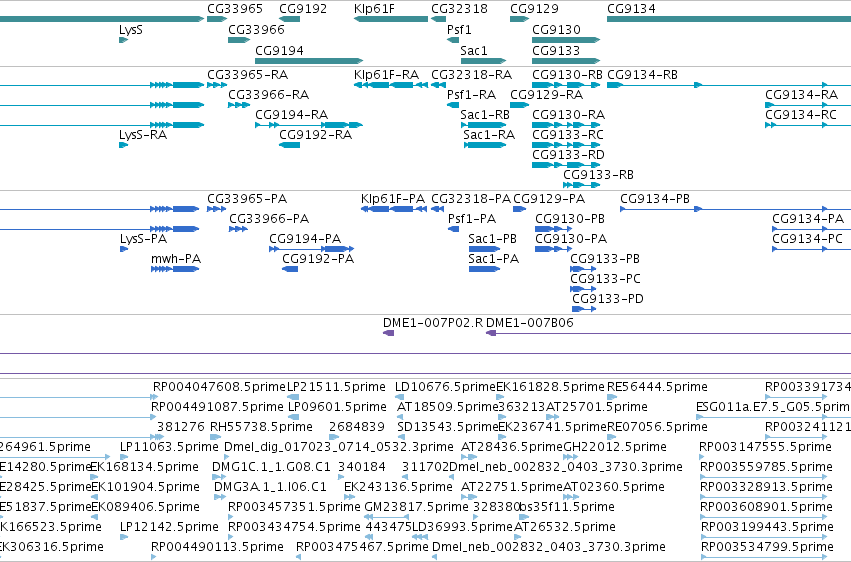Select the CG33966-PA protein label
The image size is (851, 562).
(269, 219)
